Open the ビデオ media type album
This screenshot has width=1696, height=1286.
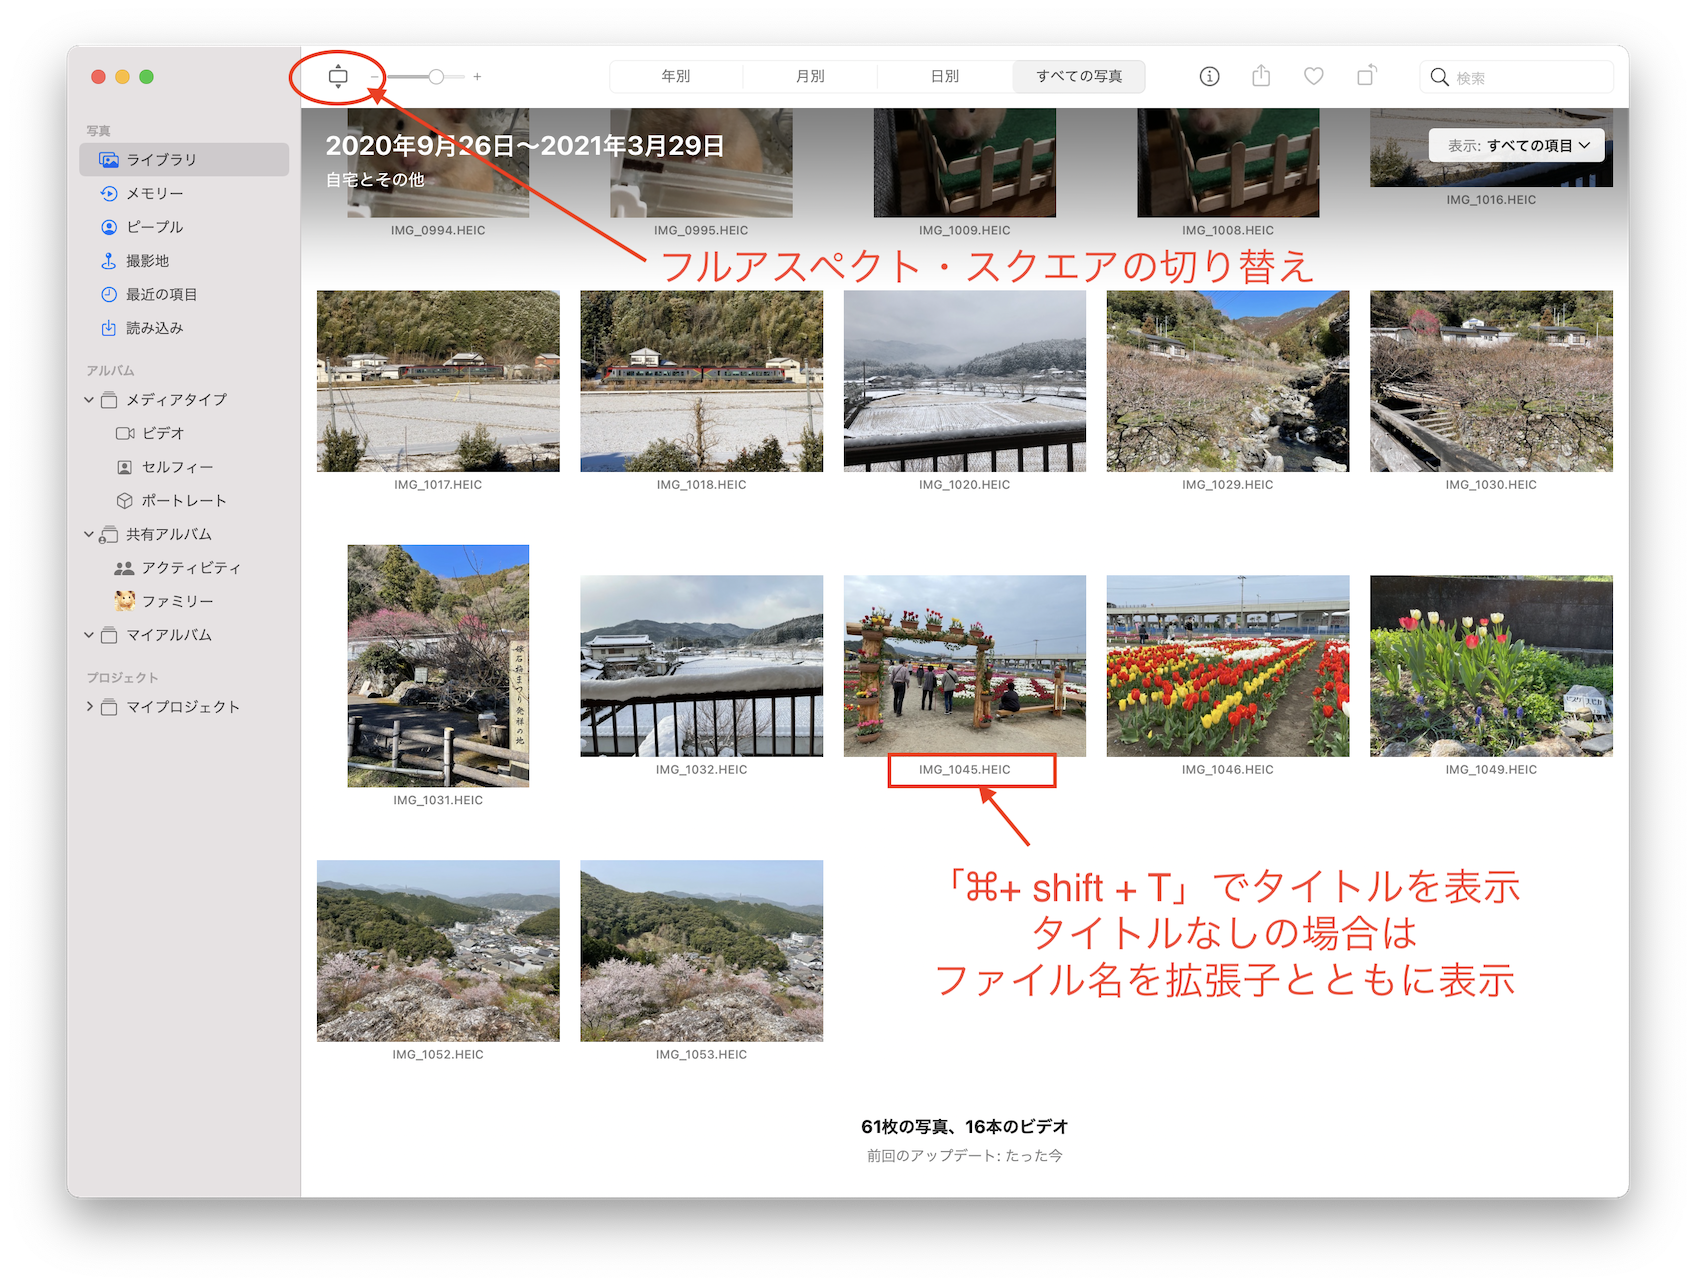(162, 433)
